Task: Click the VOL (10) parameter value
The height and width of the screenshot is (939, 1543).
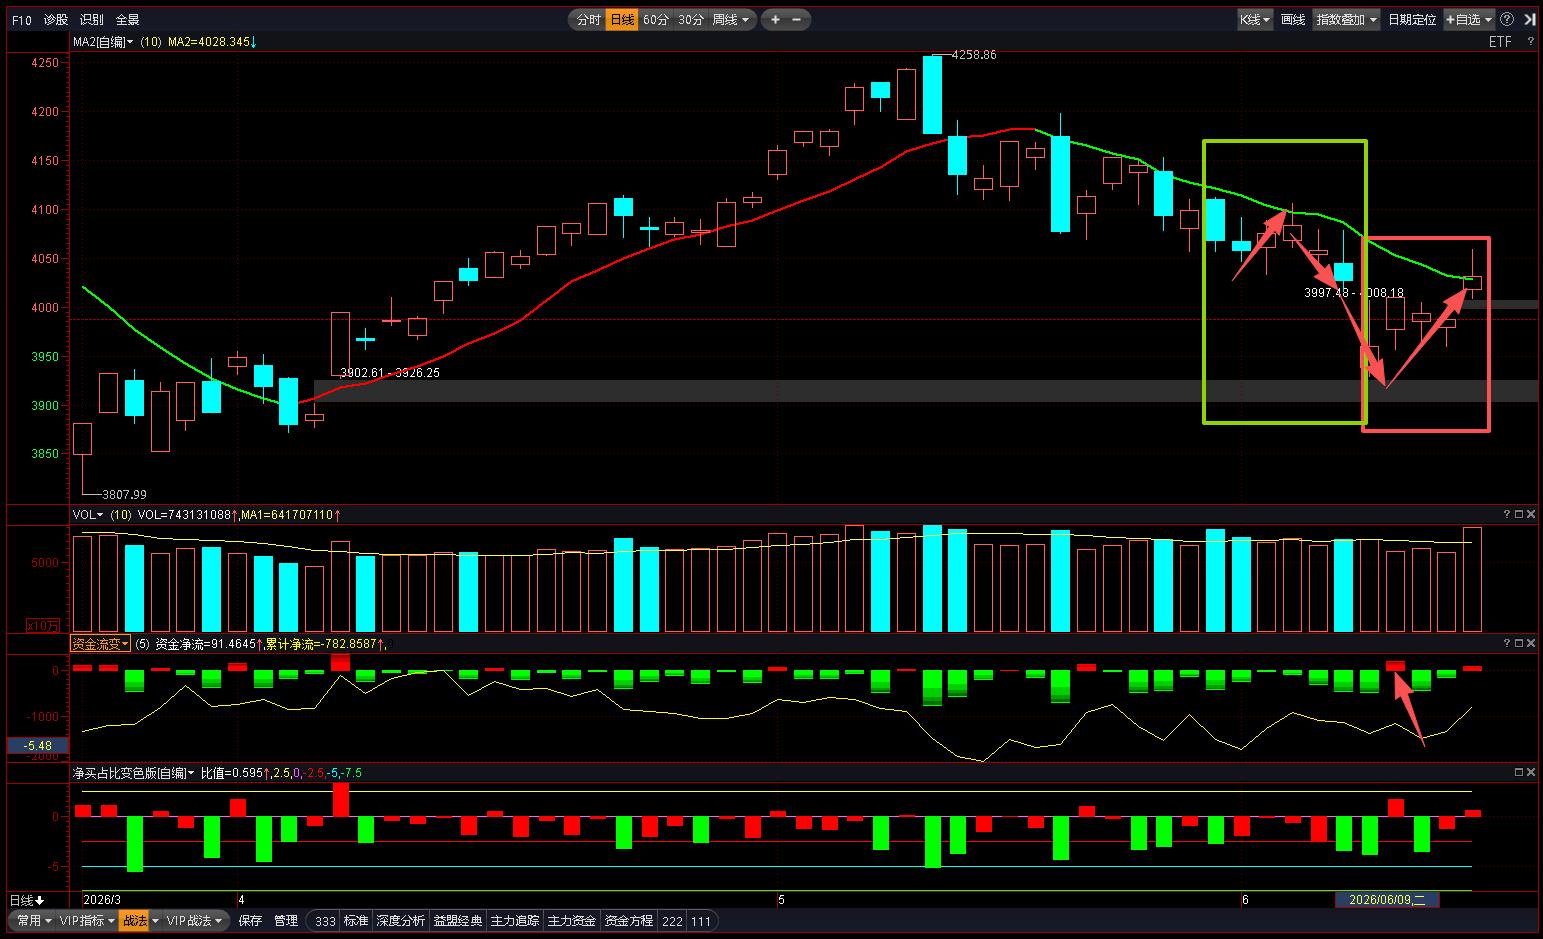Action: (x=121, y=514)
